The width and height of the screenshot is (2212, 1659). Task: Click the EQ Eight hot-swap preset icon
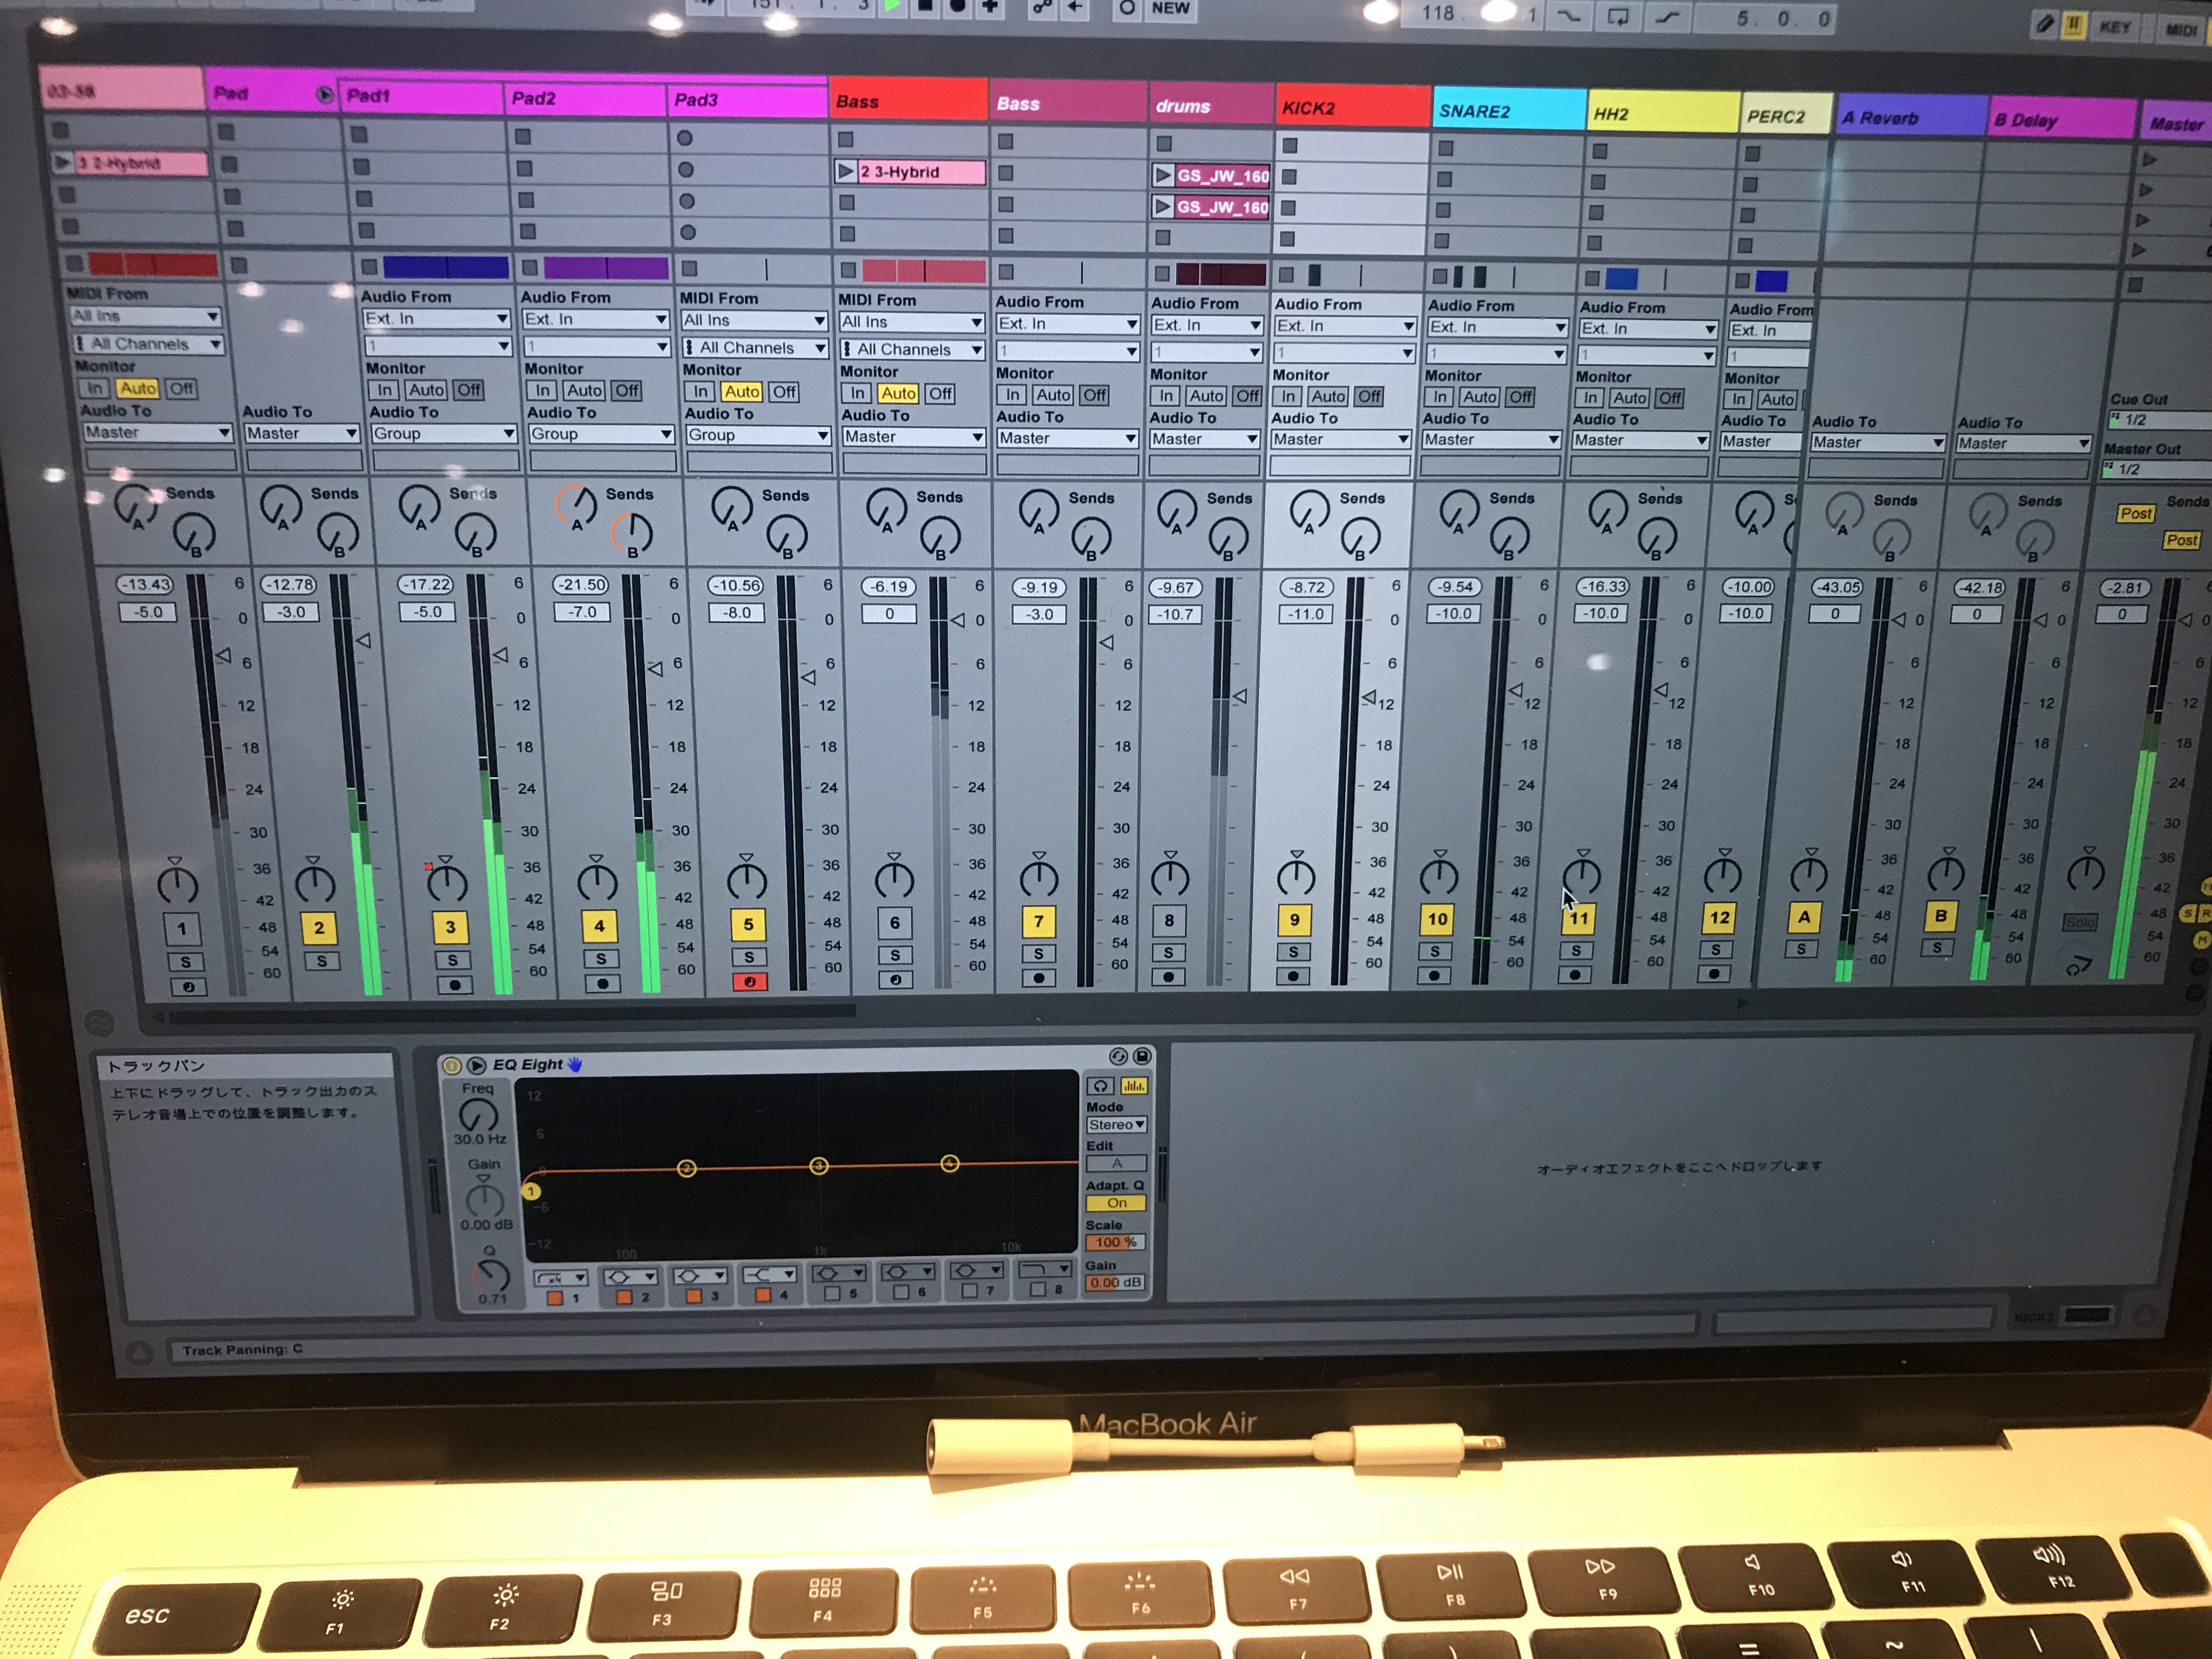click(x=1118, y=1056)
